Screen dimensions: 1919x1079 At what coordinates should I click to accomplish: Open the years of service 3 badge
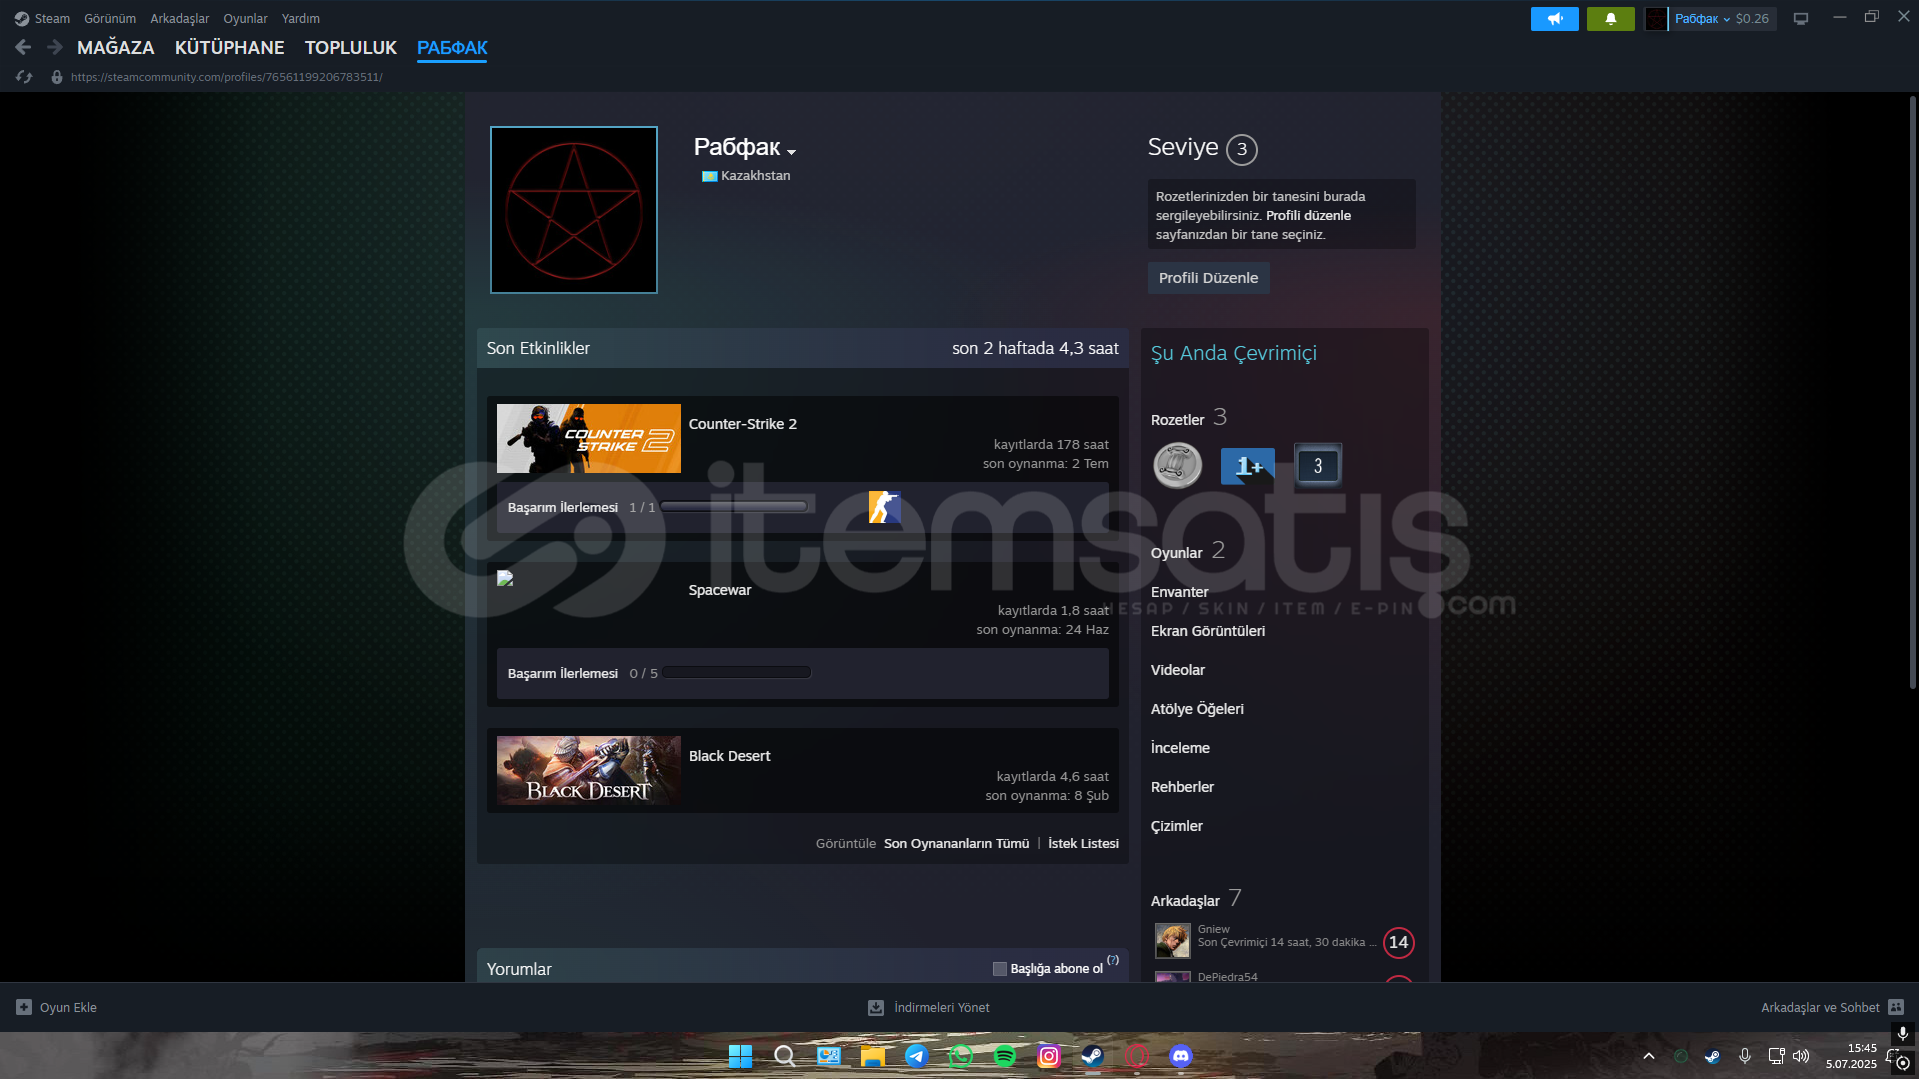click(x=1317, y=465)
